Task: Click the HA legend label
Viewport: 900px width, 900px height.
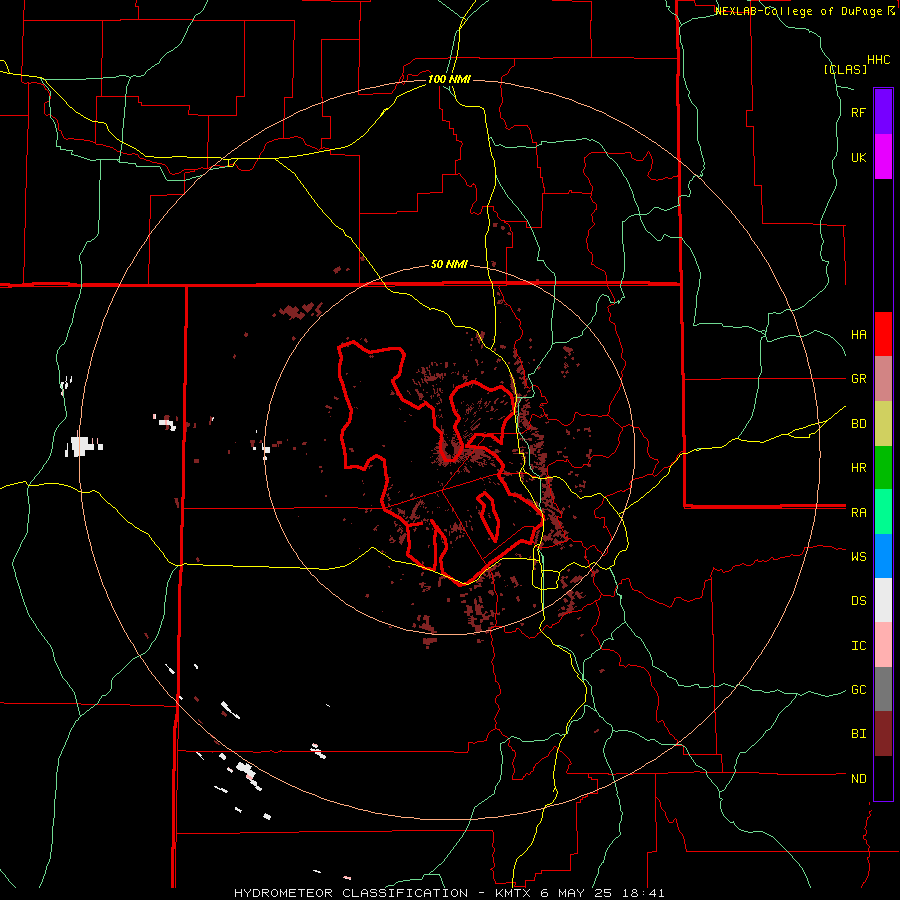Action: (858, 334)
